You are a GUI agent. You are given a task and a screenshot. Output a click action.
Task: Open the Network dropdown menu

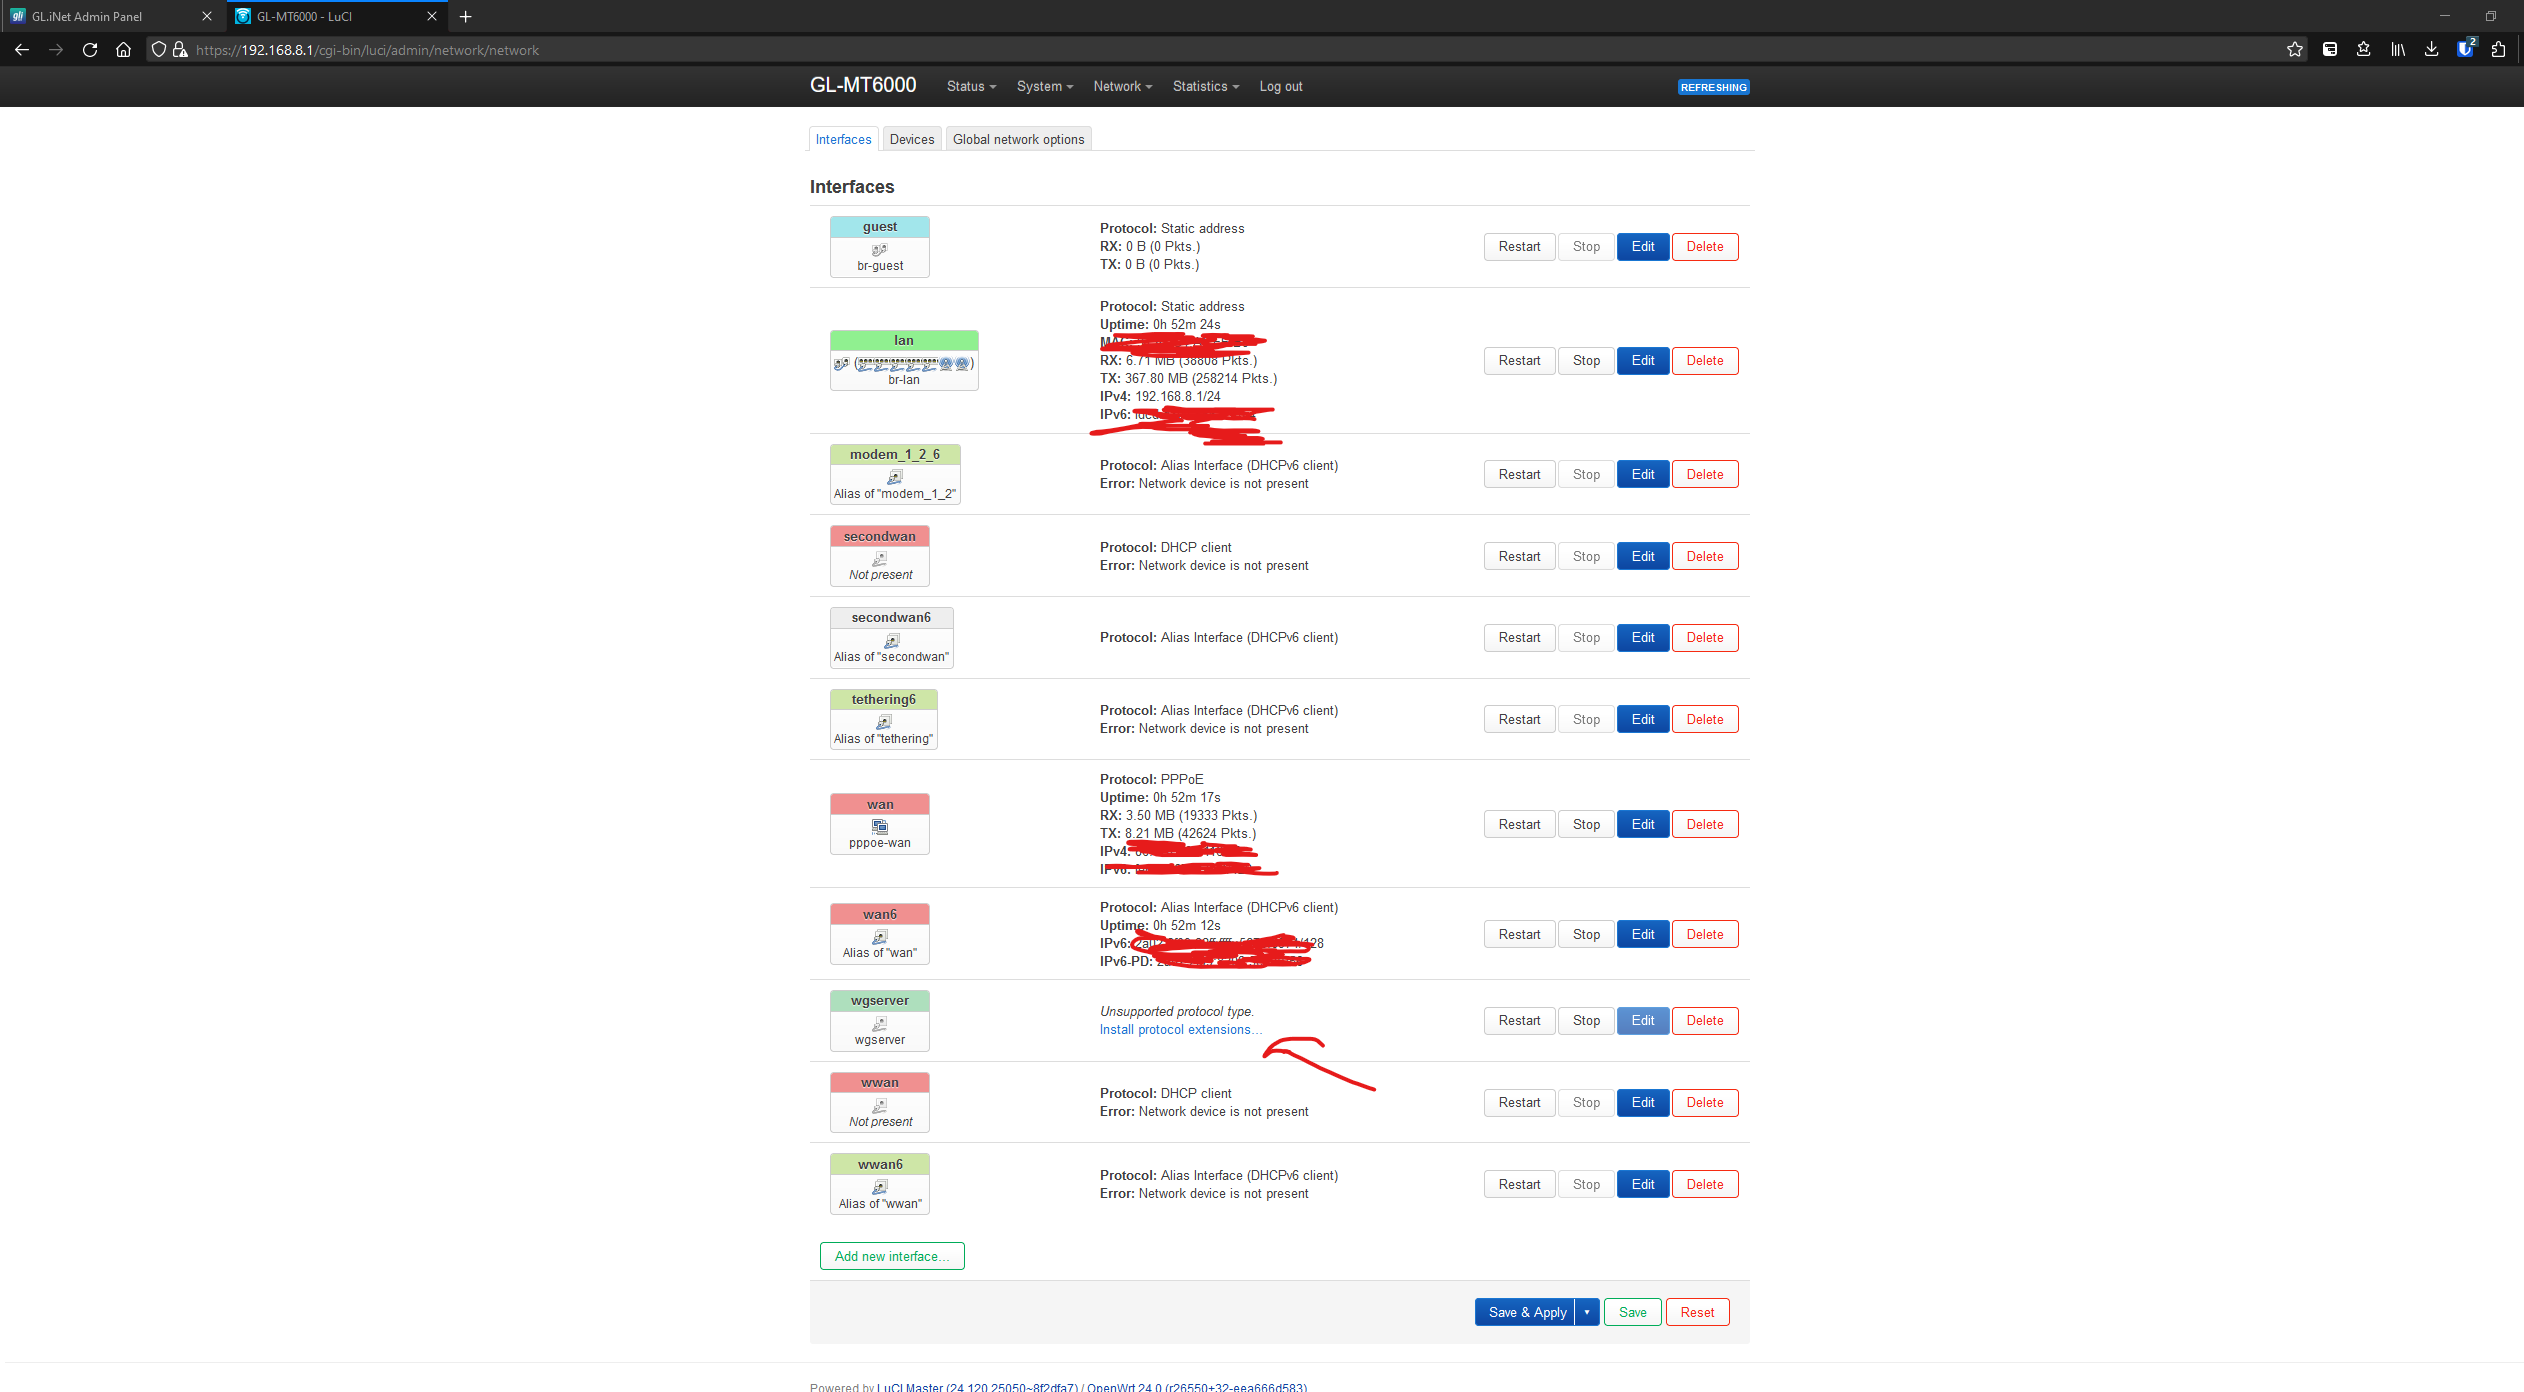click(x=1123, y=86)
